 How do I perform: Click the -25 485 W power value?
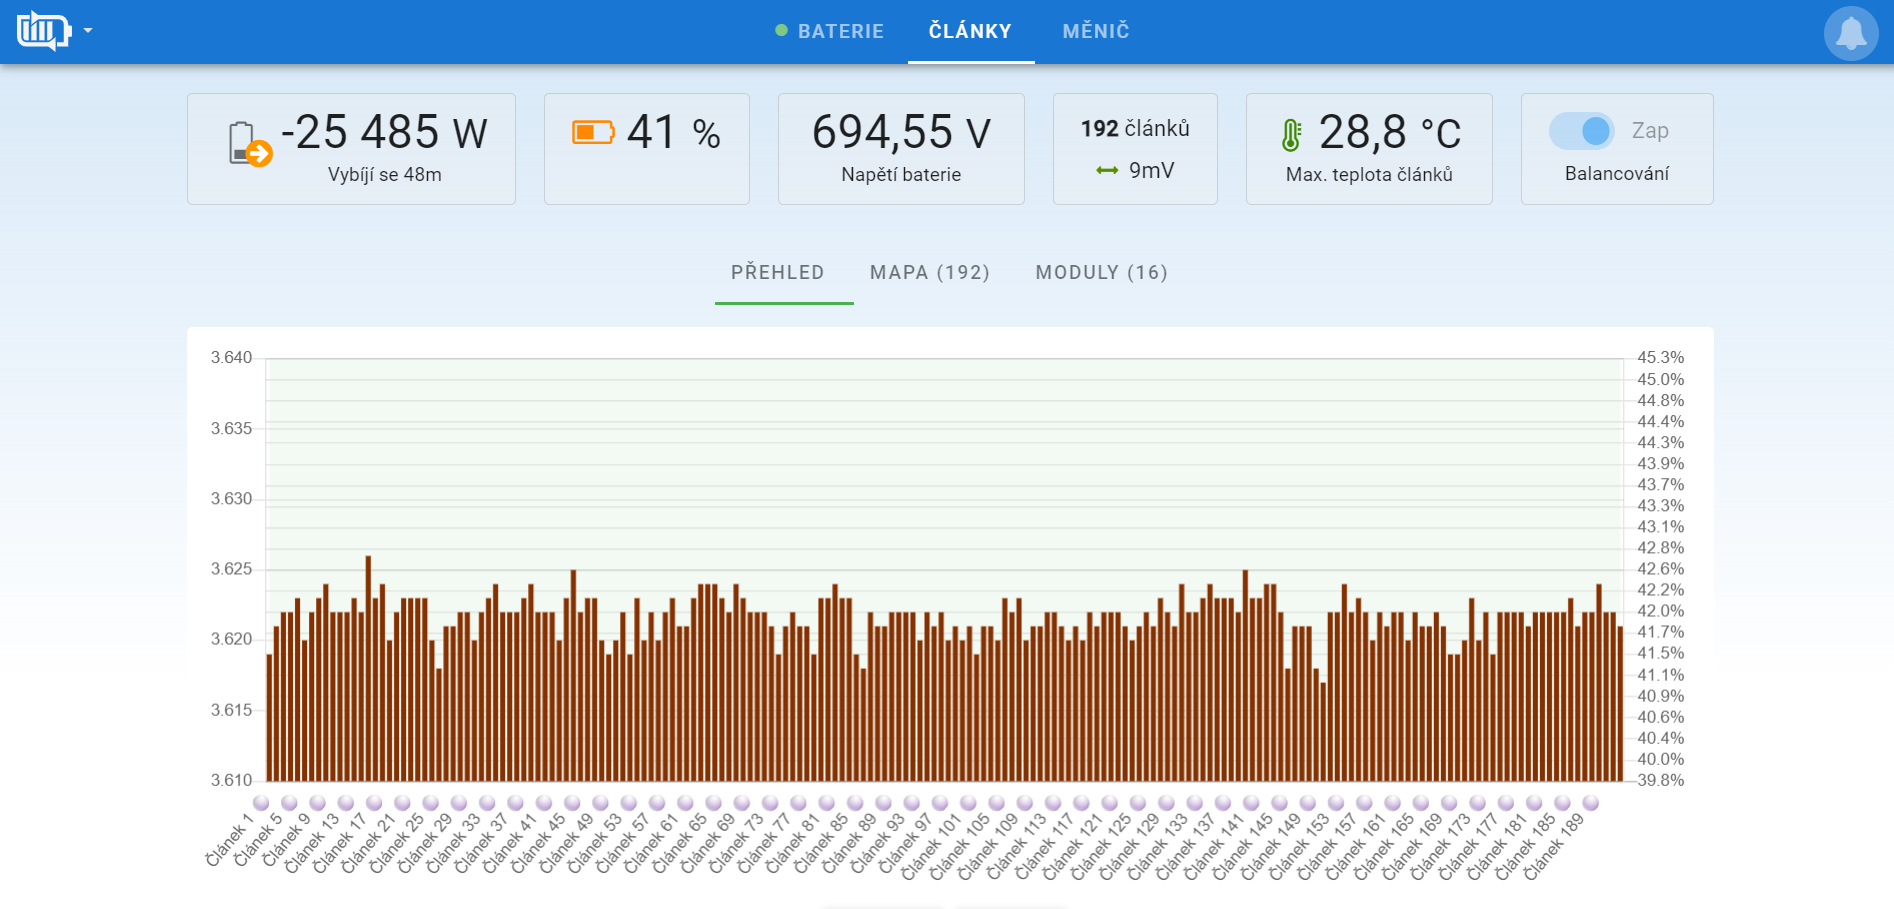(x=384, y=132)
